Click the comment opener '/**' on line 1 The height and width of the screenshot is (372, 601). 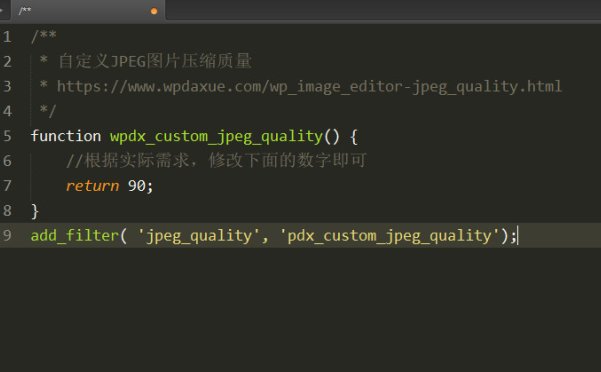point(44,36)
